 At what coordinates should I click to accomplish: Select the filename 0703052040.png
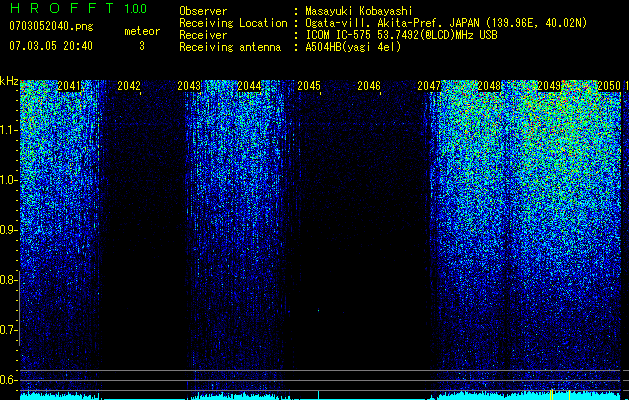51,26
